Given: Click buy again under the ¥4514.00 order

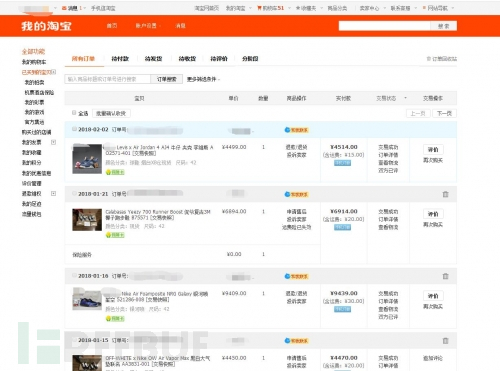Looking at the screenshot, I should (433, 160).
